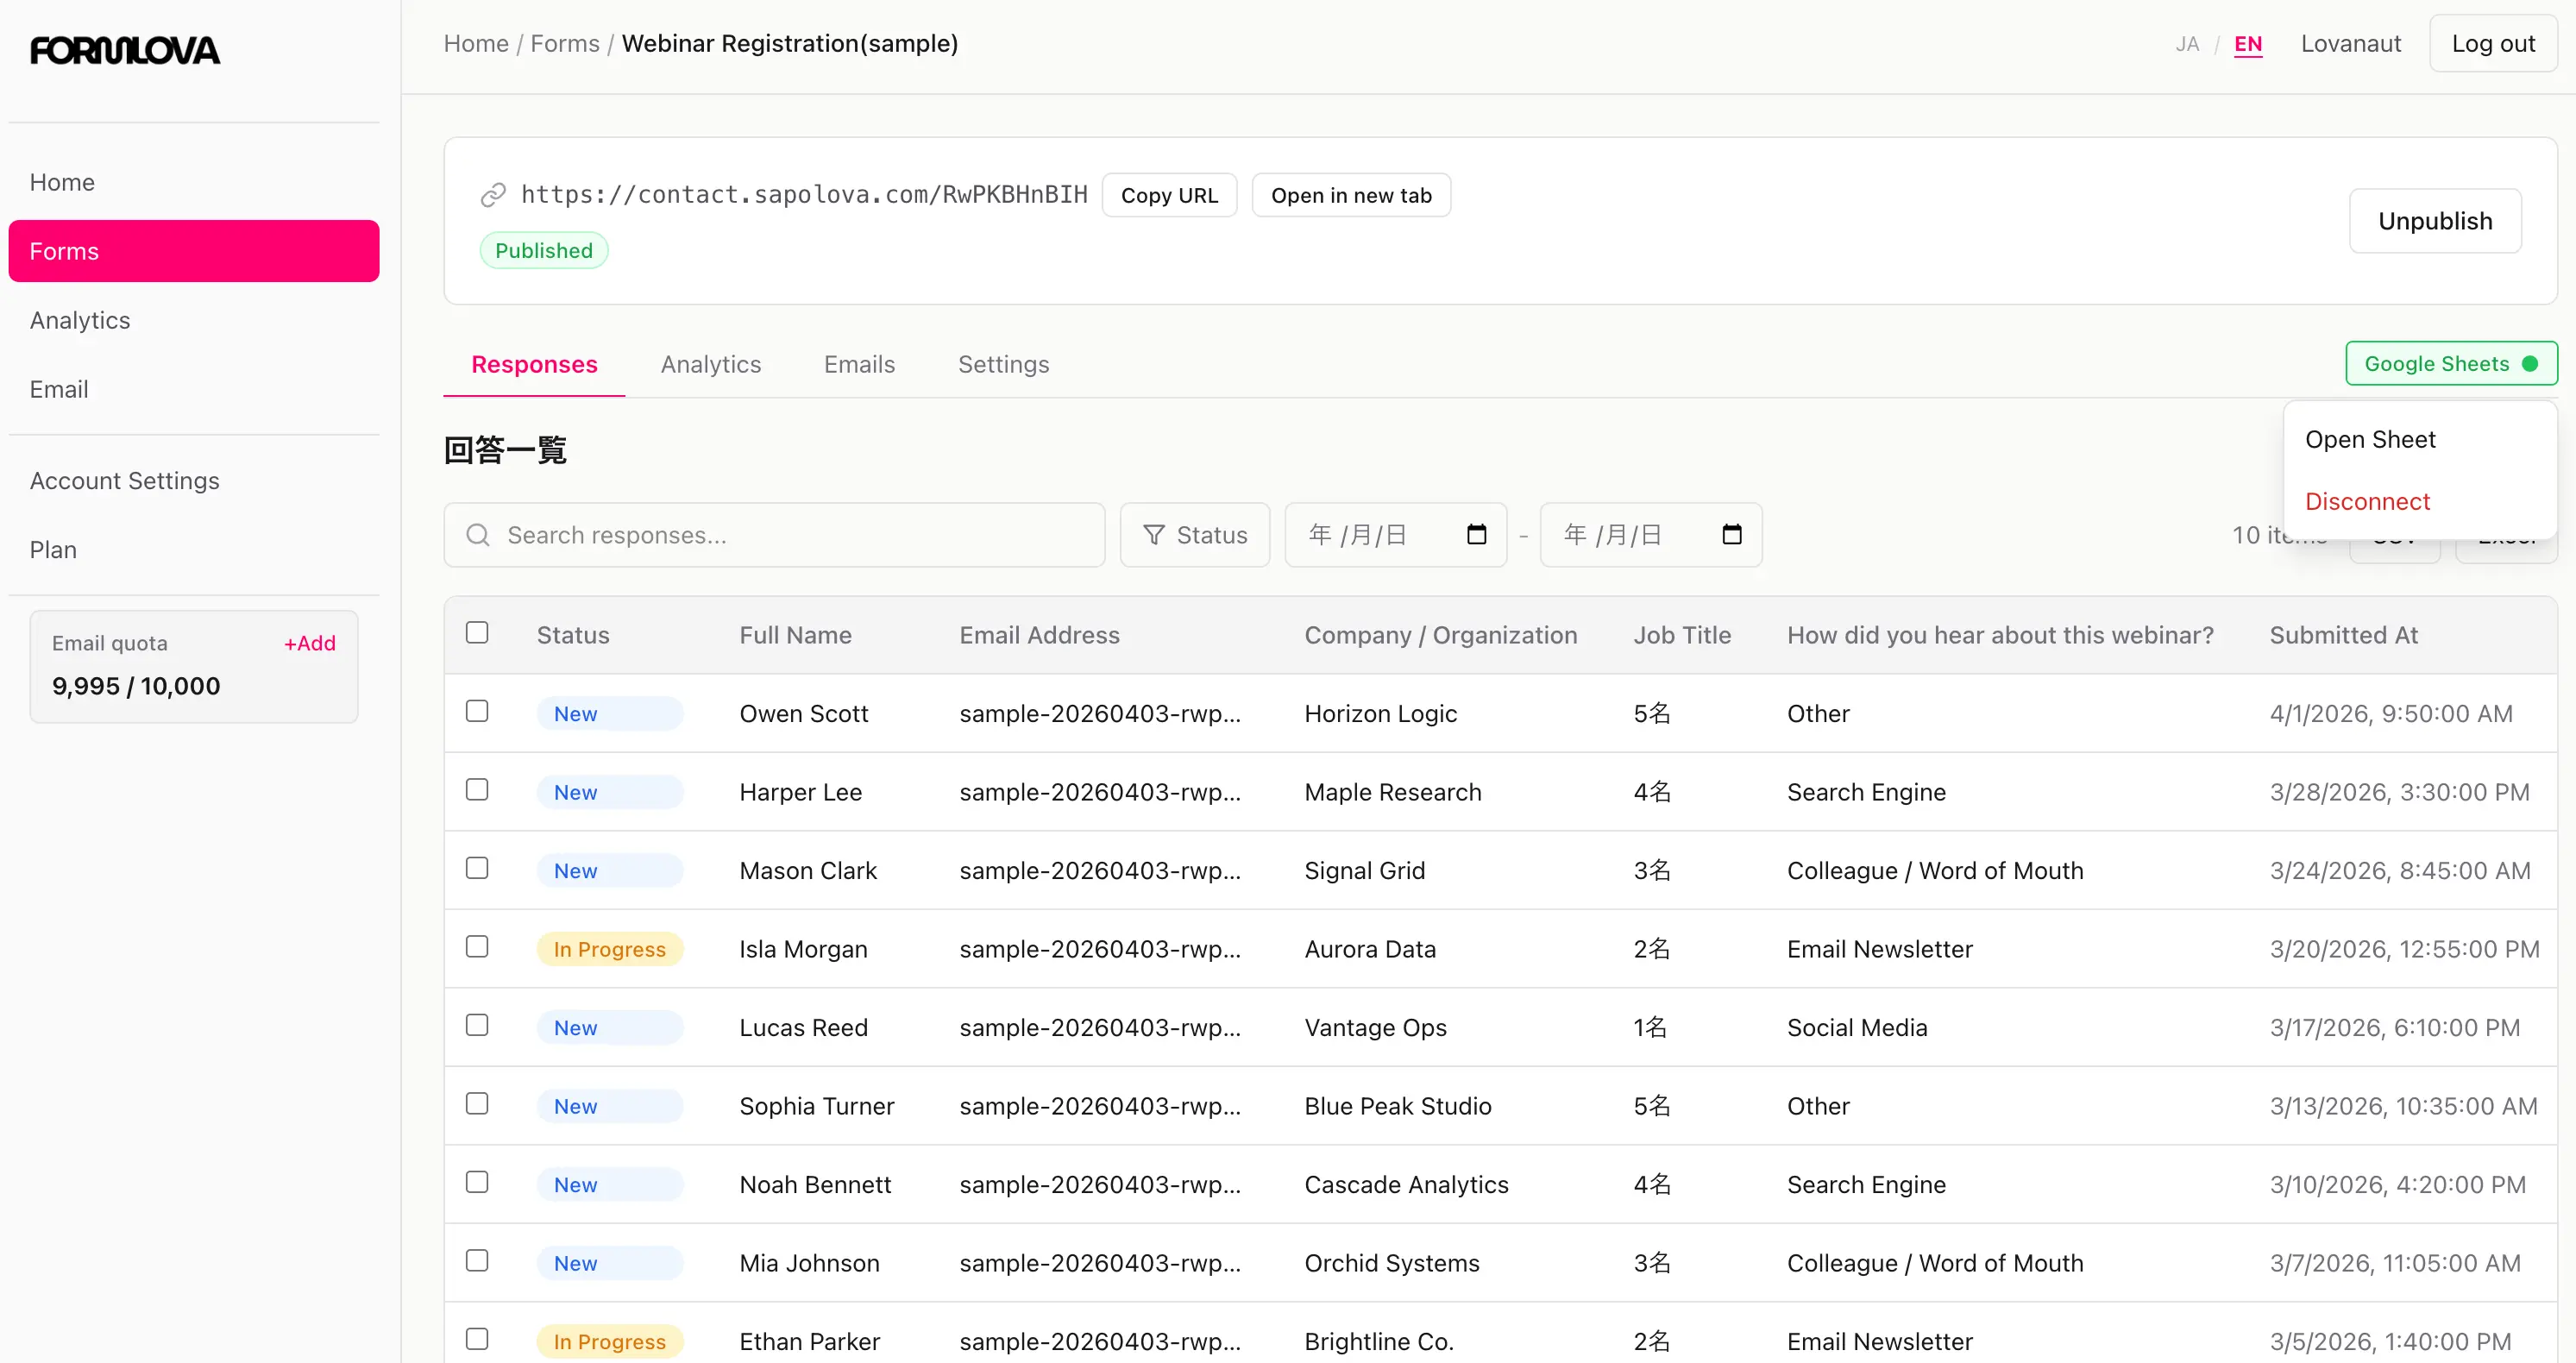
Task: Switch language to JA
Action: (x=2187, y=44)
